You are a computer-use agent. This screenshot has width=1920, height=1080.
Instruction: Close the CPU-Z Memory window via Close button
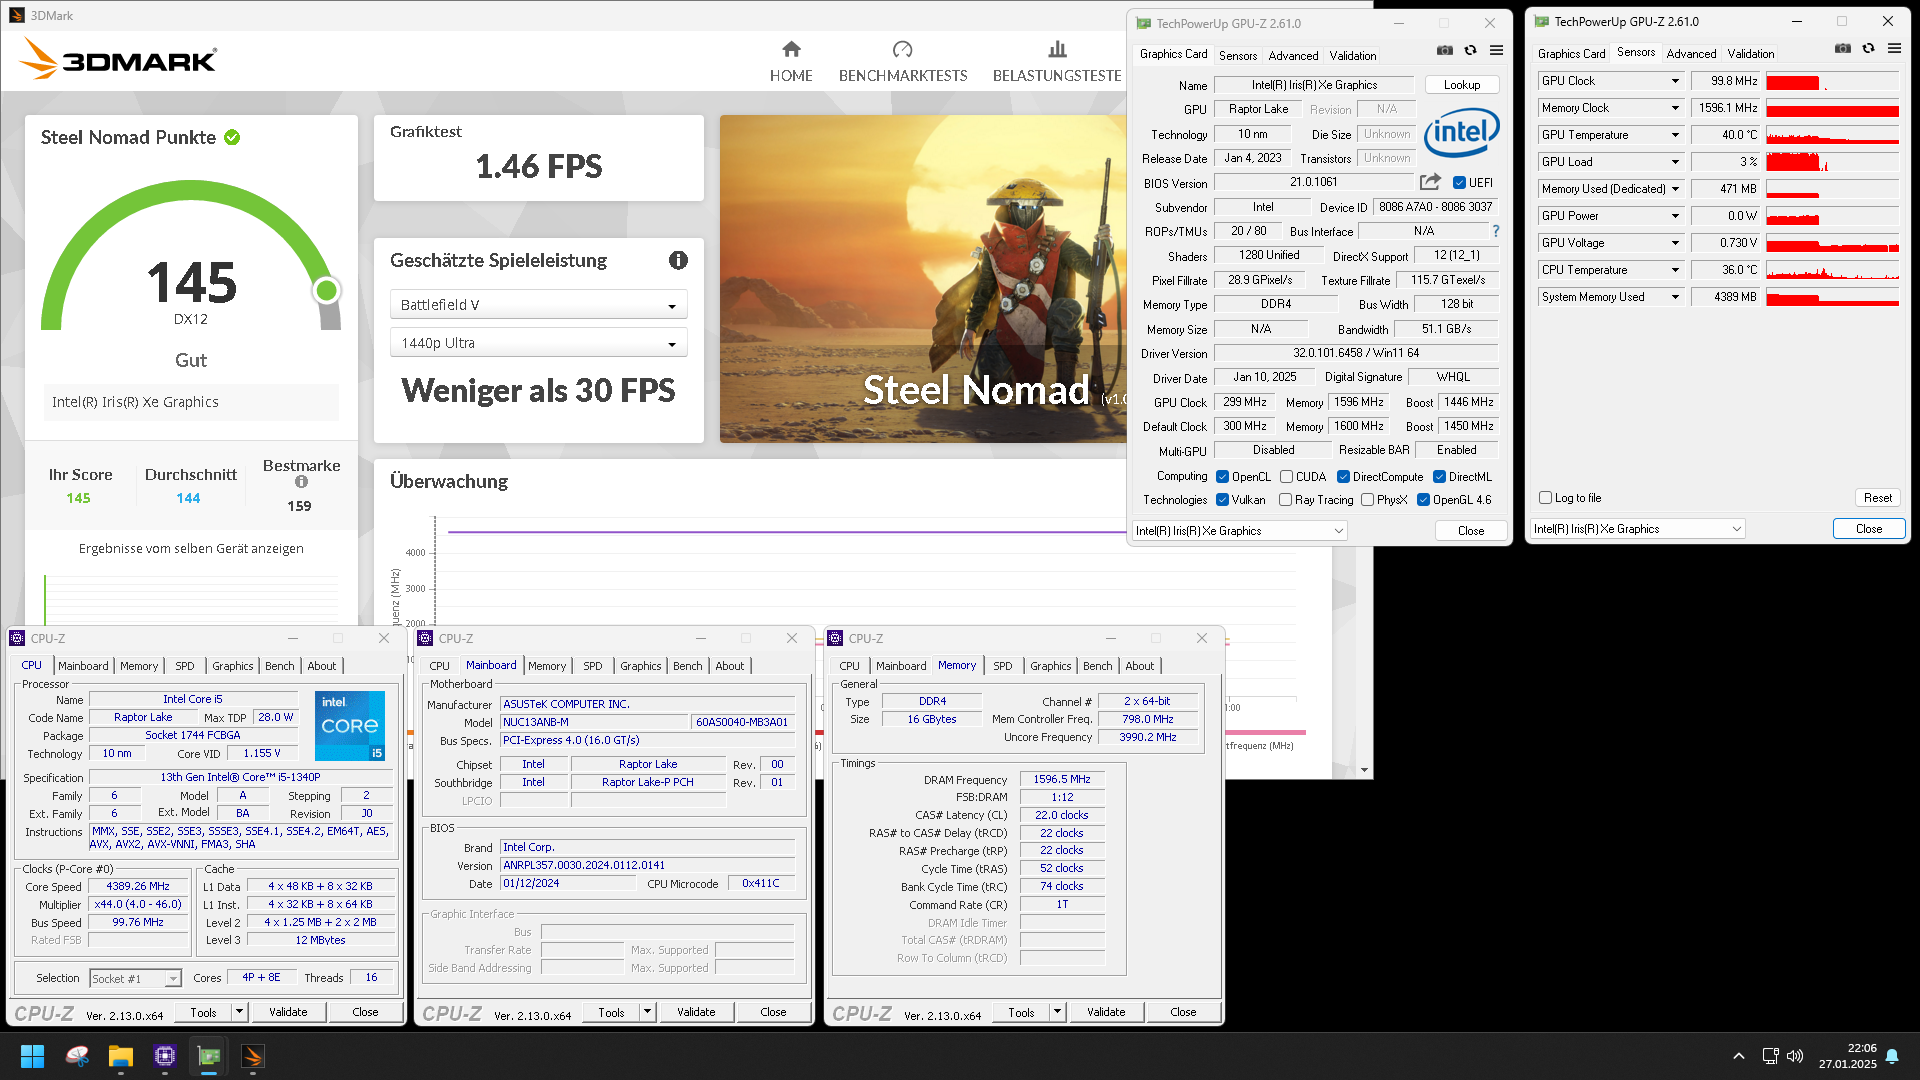(1183, 1012)
